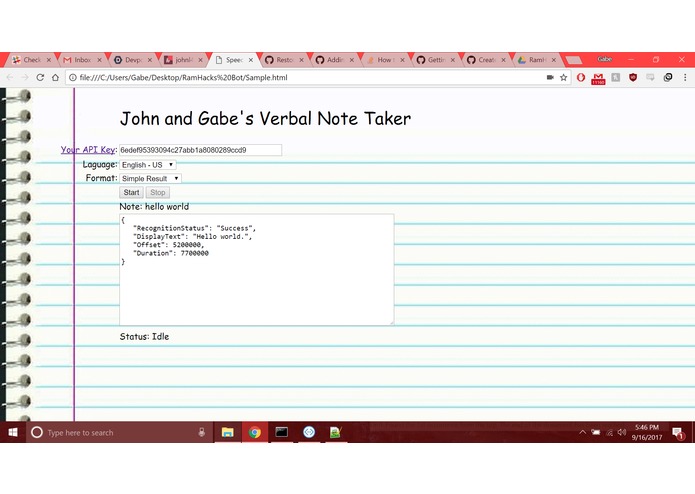This screenshot has width=695, height=494.
Task: Click the red shield extension icon
Action: (633, 78)
